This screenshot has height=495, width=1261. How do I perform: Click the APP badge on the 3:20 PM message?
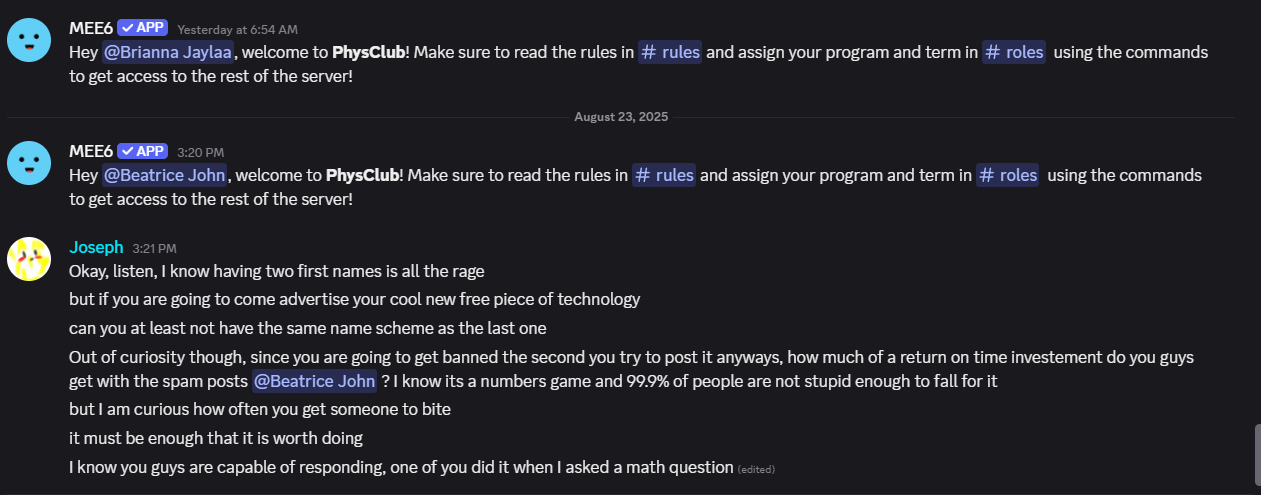point(142,151)
